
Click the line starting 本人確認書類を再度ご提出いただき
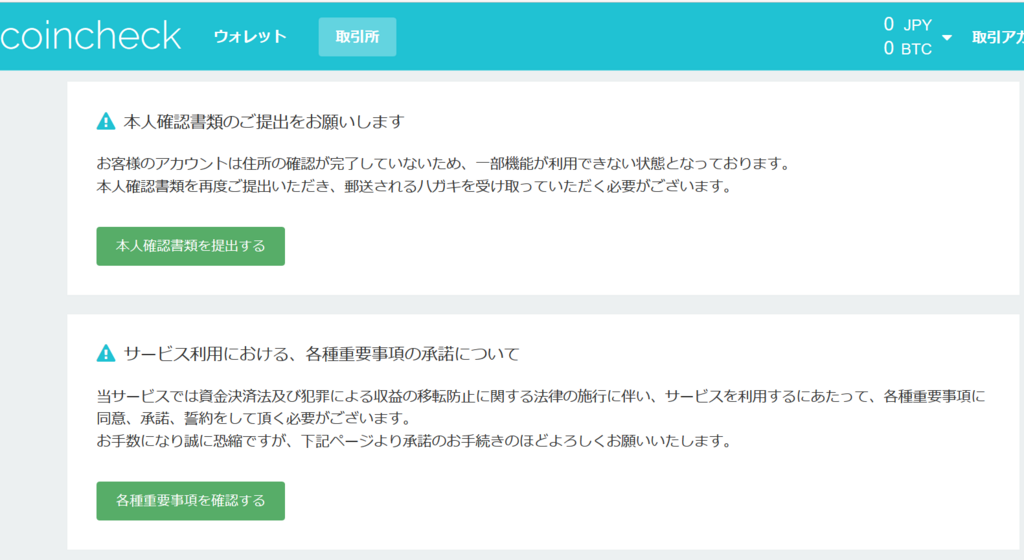point(414,187)
